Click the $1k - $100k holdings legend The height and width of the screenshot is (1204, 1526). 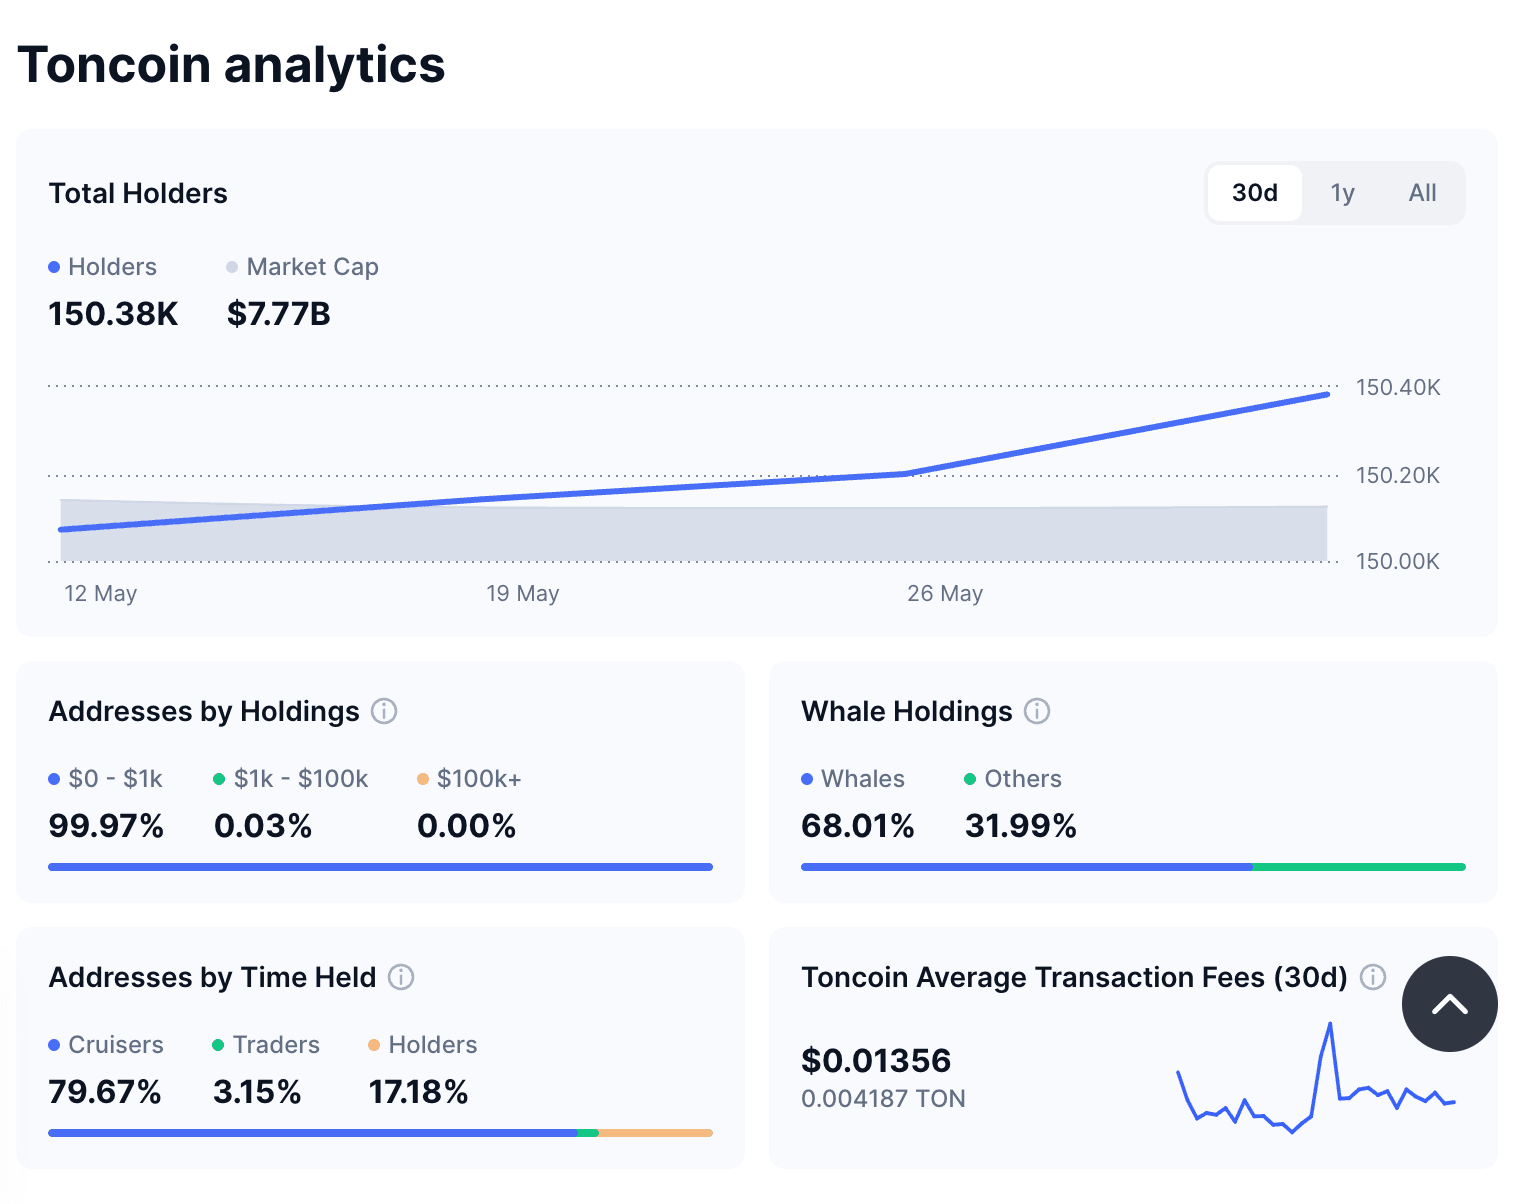point(291,779)
